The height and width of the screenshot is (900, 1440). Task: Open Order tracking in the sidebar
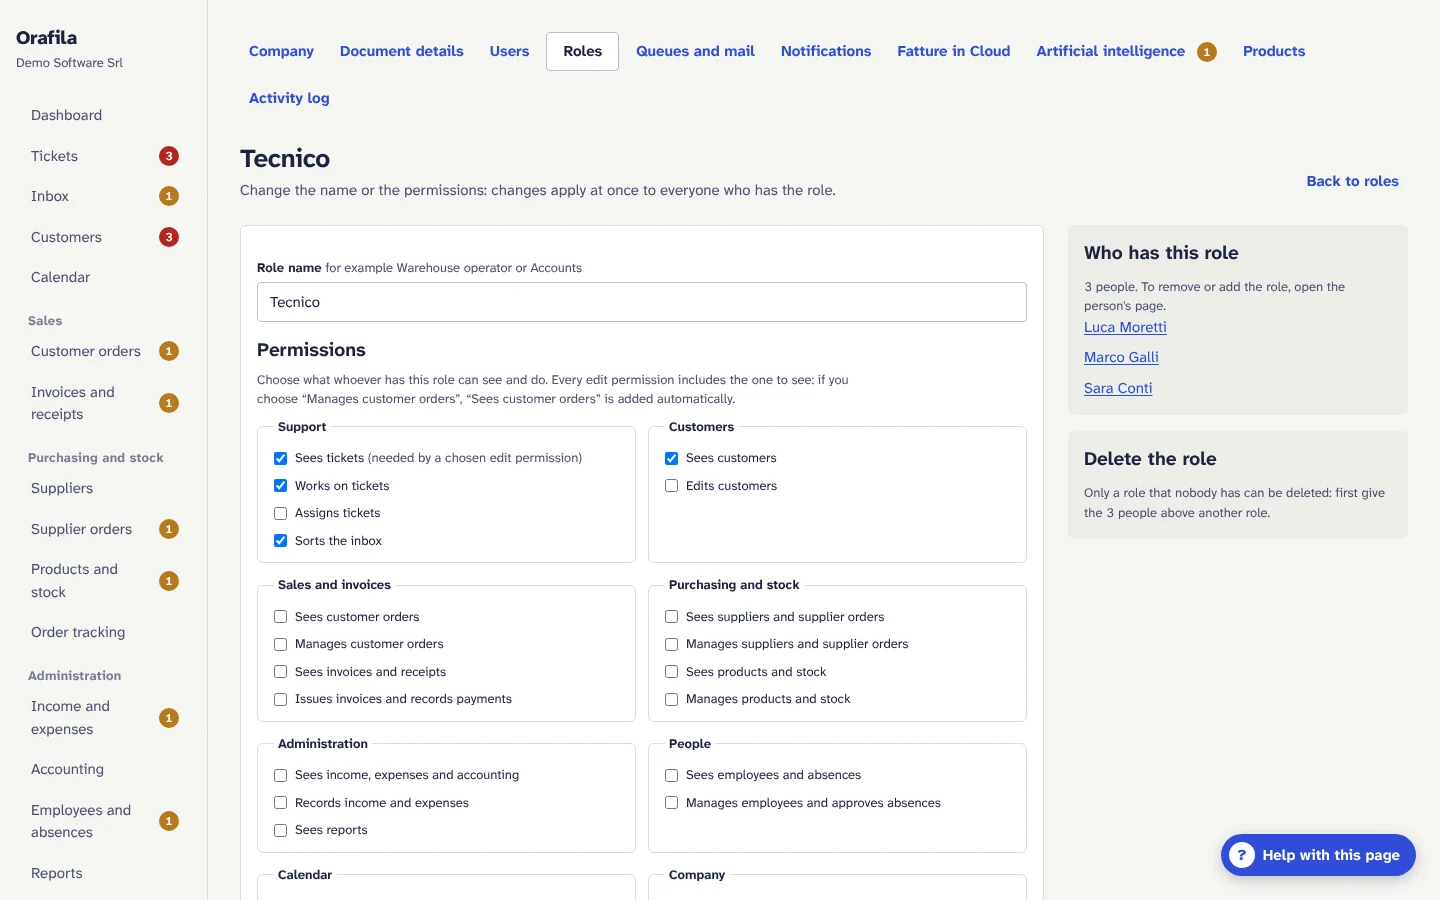click(104, 632)
